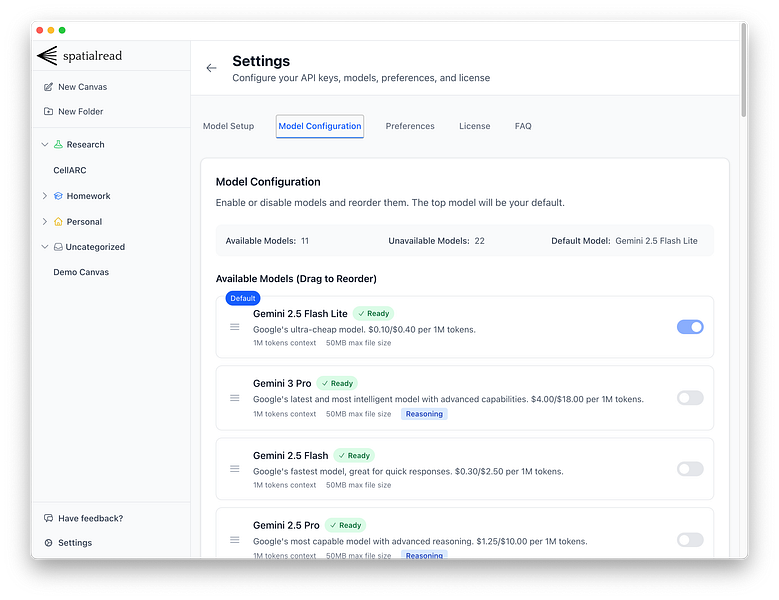Click the Gemini 2.5 Pro drag handle

click(x=234, y=540)
